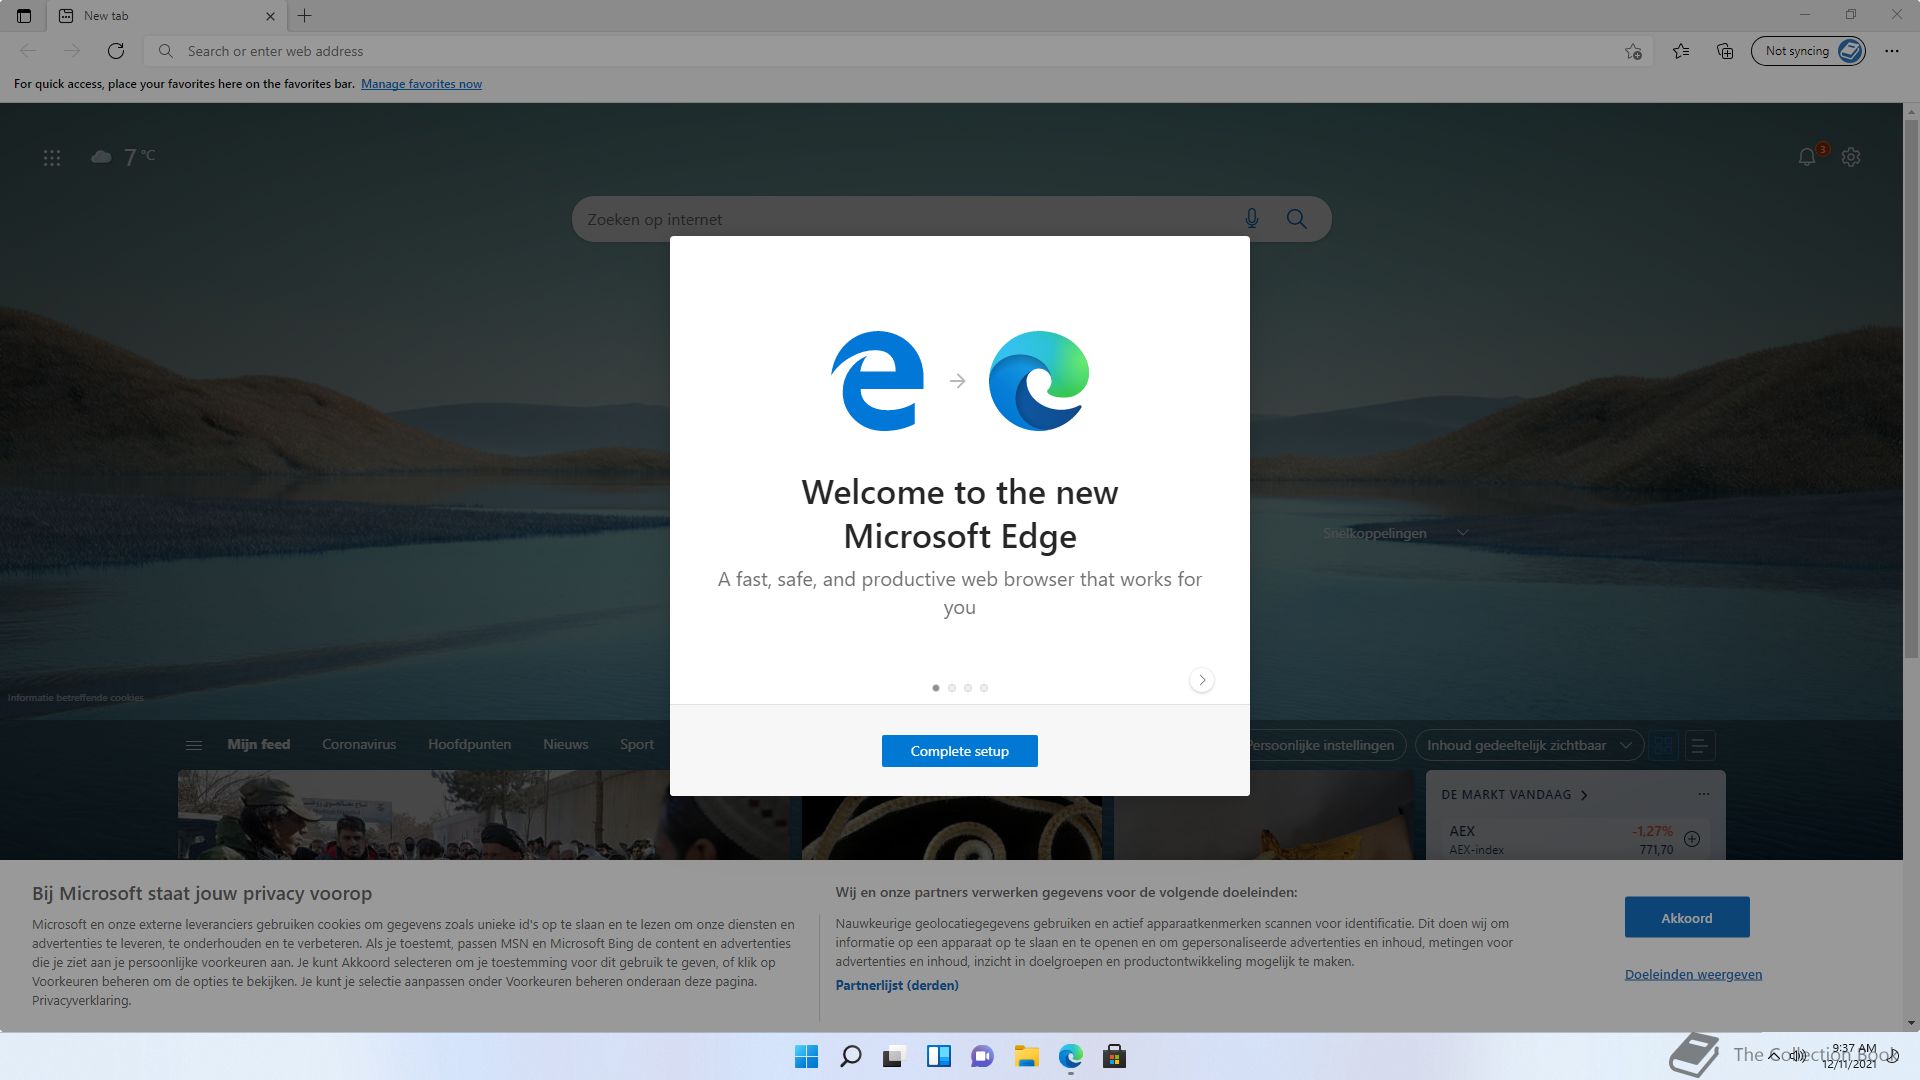Click the web search magnifier icon
Screen dimensions: 1920x1080
[x=1297, y=219]
